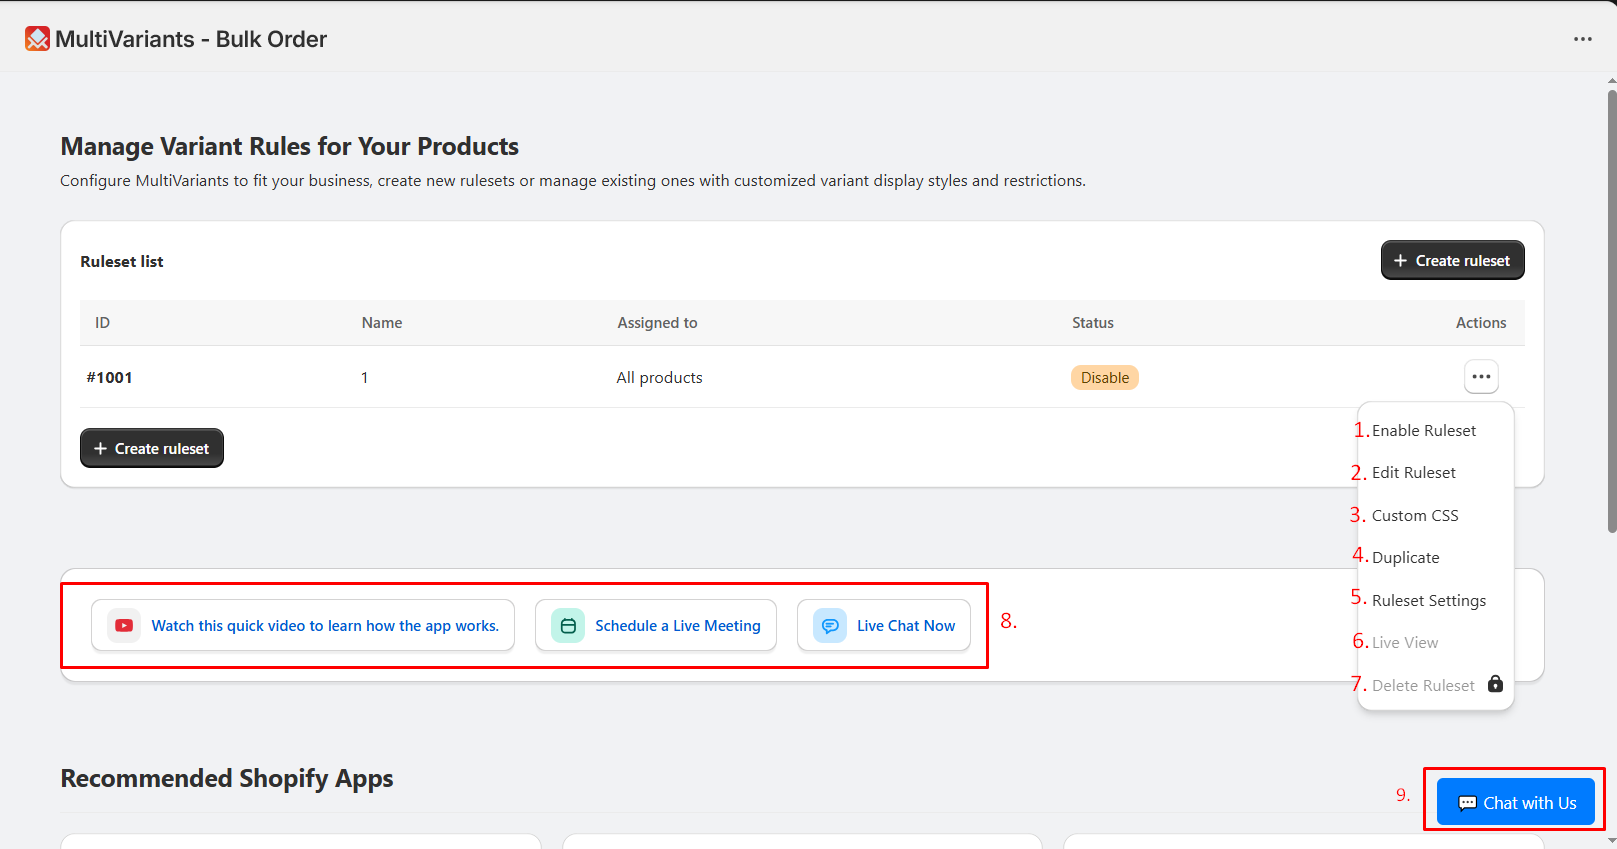Click the Disable status badge
Image resolution: width=1617 pixels, height=849 pixels.
(1105, 377)
